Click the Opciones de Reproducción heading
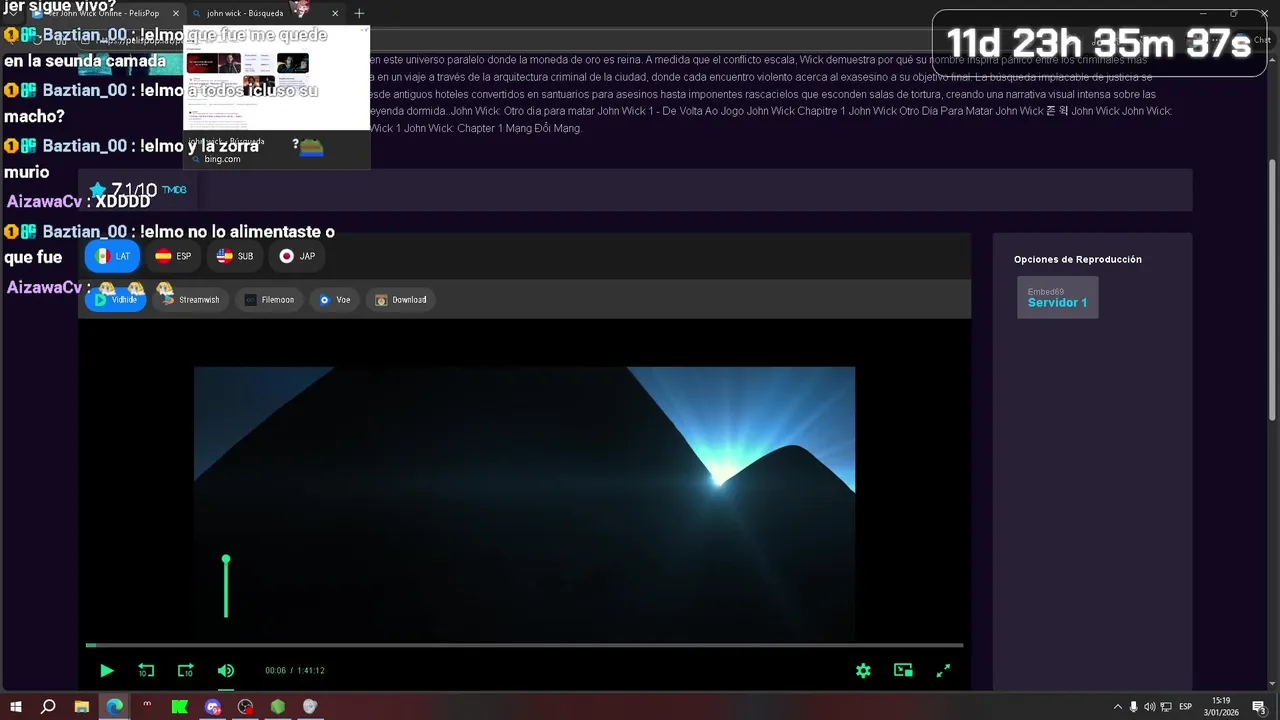The height and width of the screenshot is (720, 1280). point(1078,259)
